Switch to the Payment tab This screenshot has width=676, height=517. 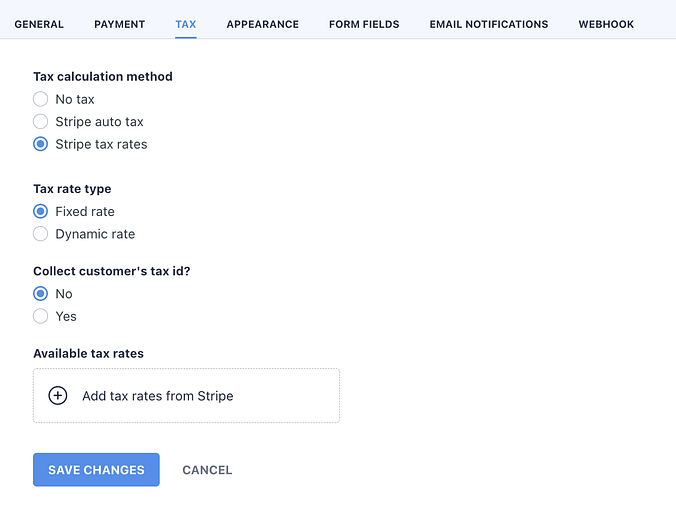click(x=119, y=24)
